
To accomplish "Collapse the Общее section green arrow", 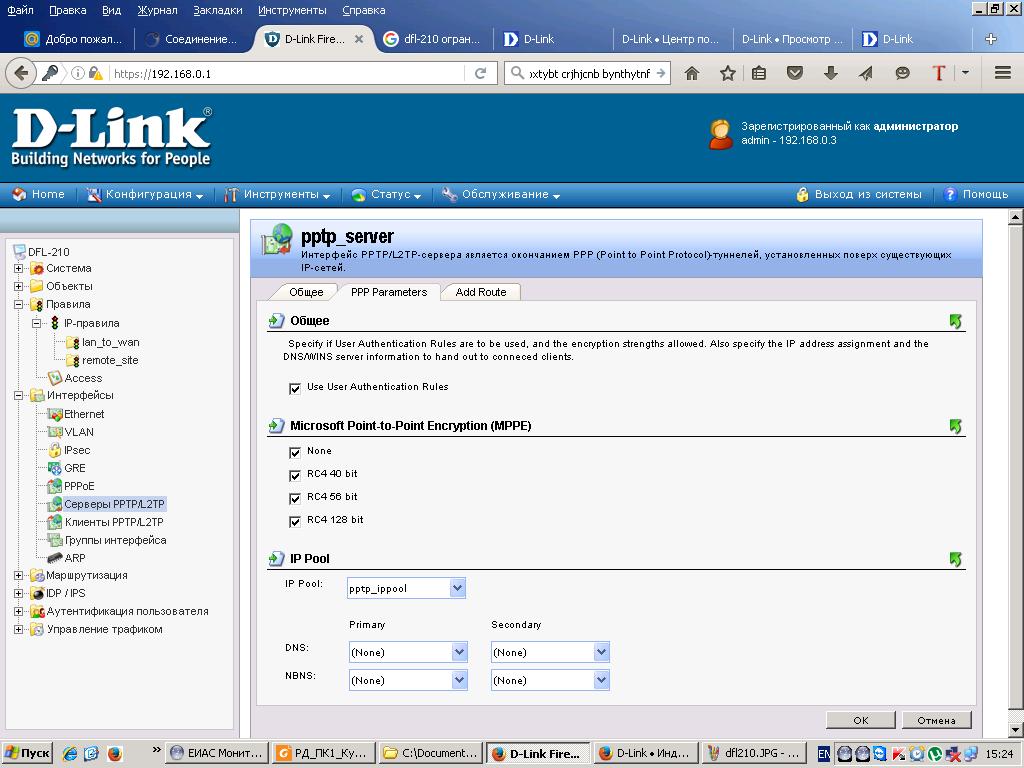I will (955, 321).
